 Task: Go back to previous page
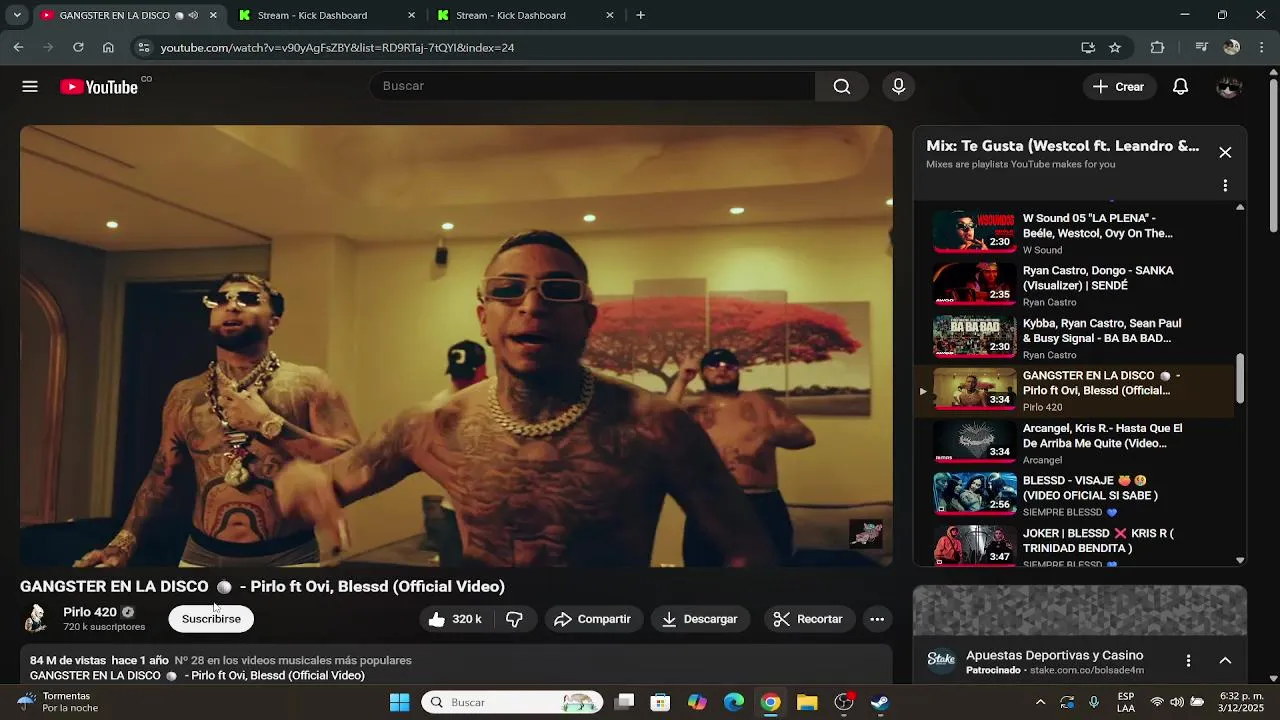coord(18,47)
